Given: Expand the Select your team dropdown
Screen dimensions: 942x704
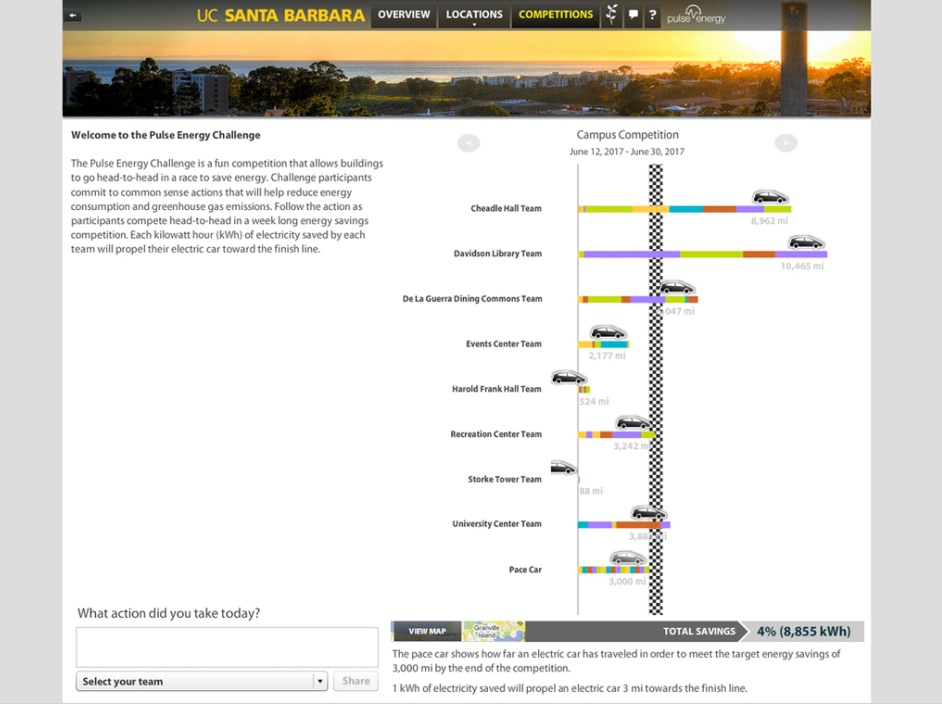Looking at the screenshot, I should pos(202,681).
